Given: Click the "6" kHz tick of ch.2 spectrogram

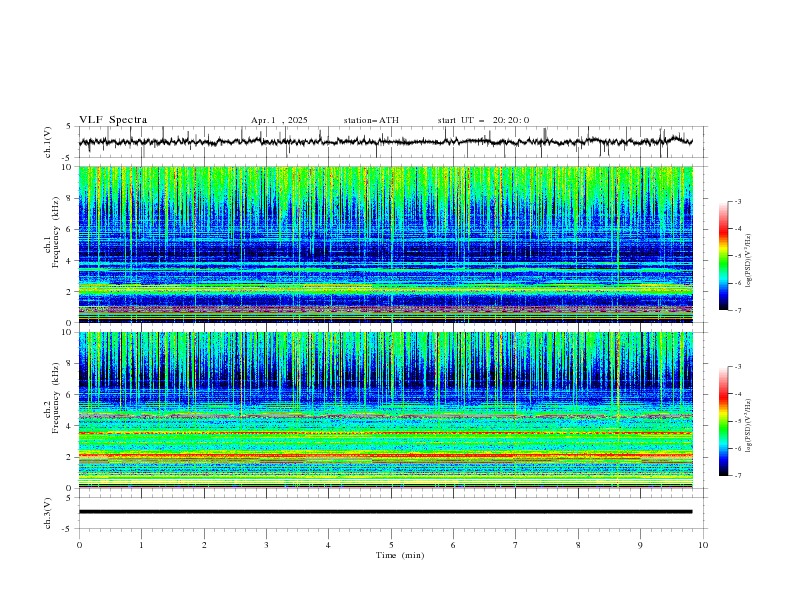Looking at the screenshot, I should 71,395.
